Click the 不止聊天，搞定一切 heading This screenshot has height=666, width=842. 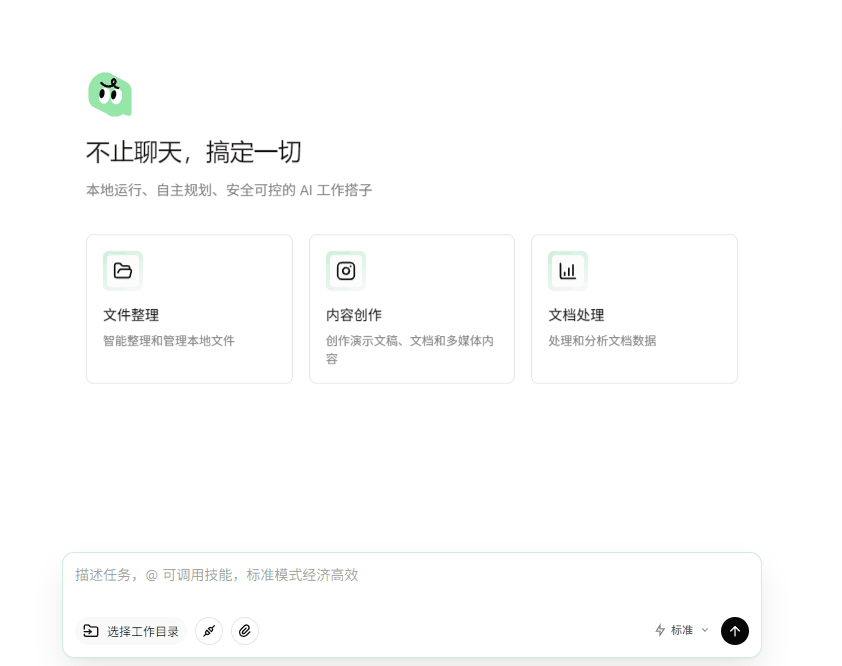coord(194,152)
